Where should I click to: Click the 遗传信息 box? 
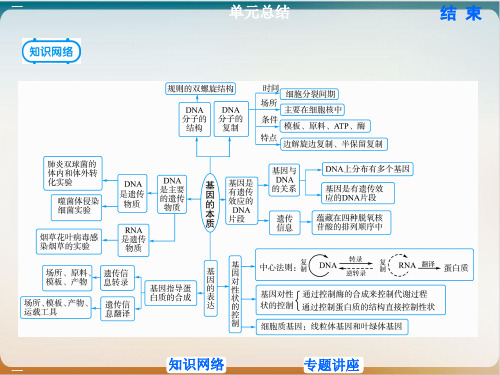pyautogui.click(x=285, y=223)
